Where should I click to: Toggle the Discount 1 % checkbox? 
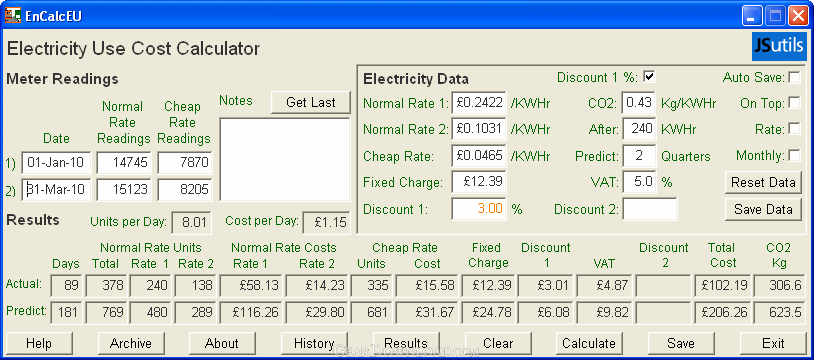[x=649, y=77]
